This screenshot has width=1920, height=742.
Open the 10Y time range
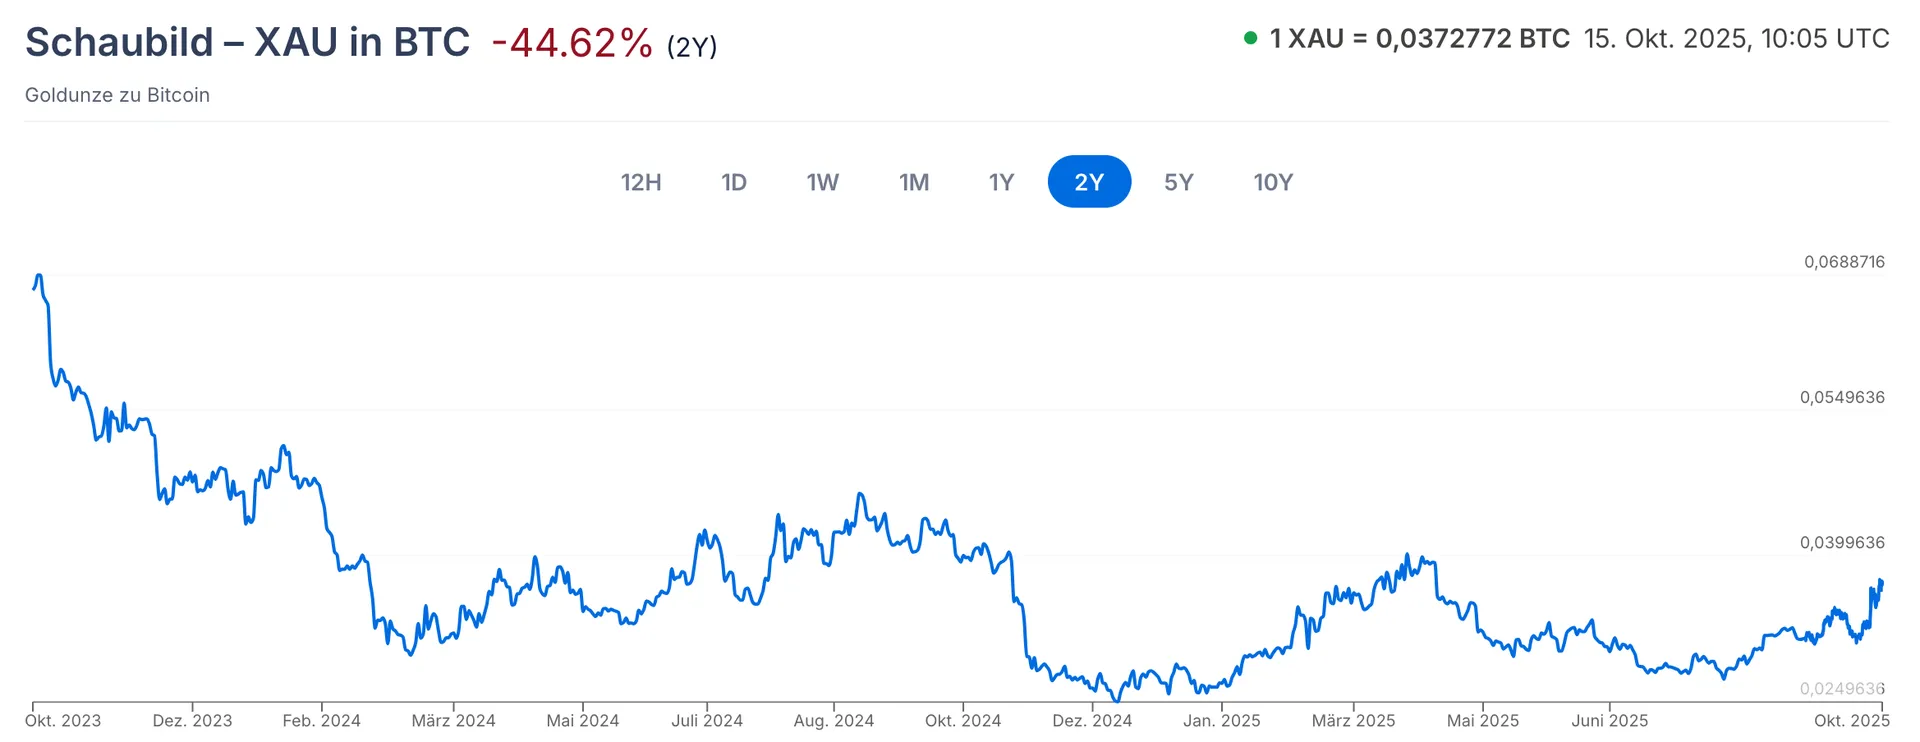(1273, 182)
